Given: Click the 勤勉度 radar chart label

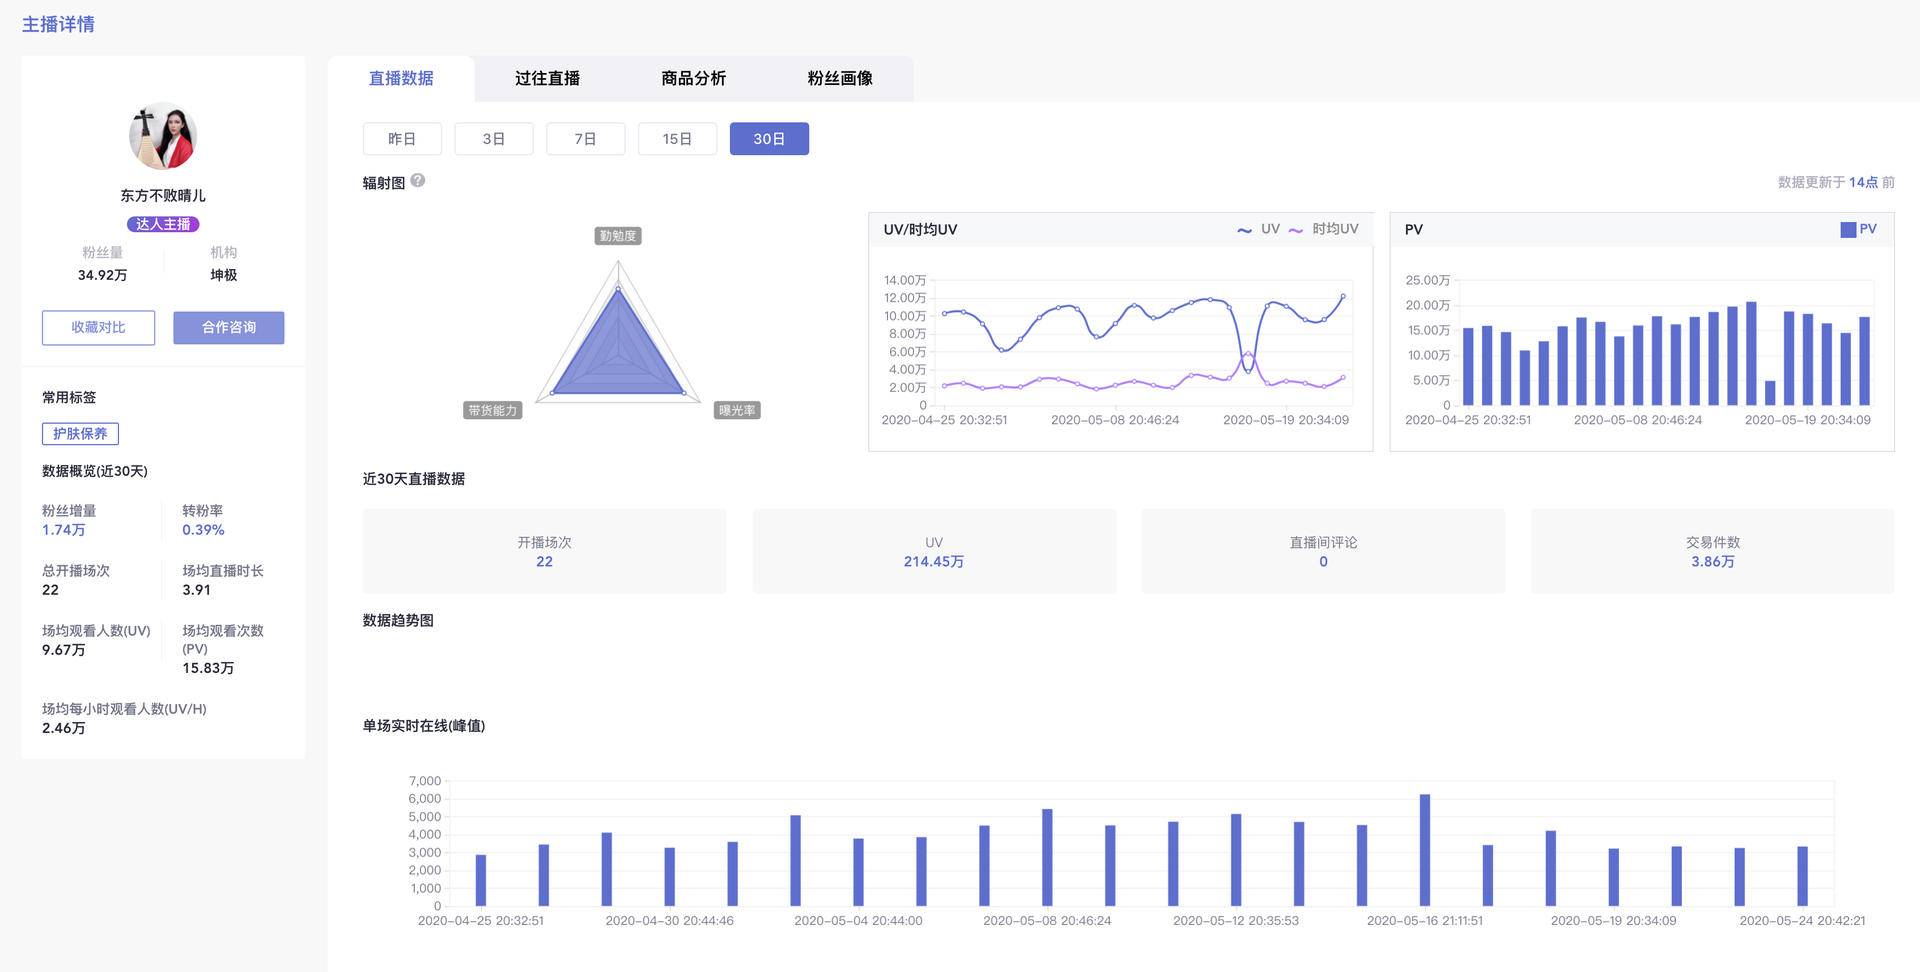Looking at the screenshot, I should pos(618,236).
